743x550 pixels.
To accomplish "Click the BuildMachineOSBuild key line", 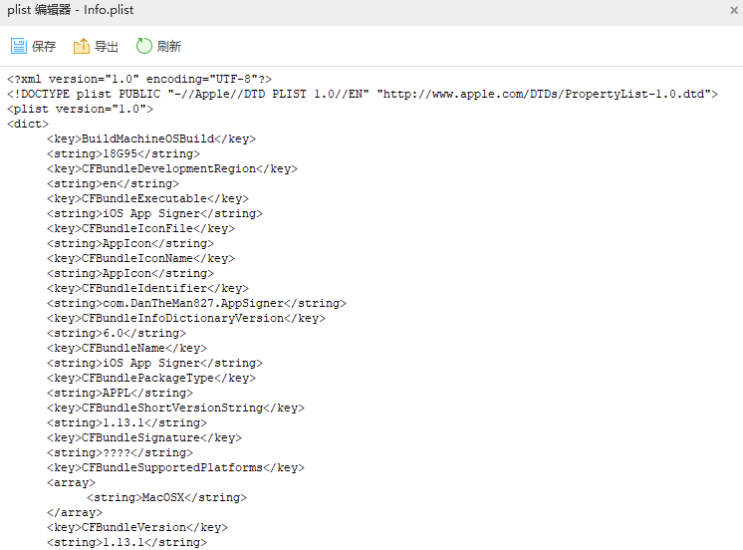I will click(x=152, y=139).
